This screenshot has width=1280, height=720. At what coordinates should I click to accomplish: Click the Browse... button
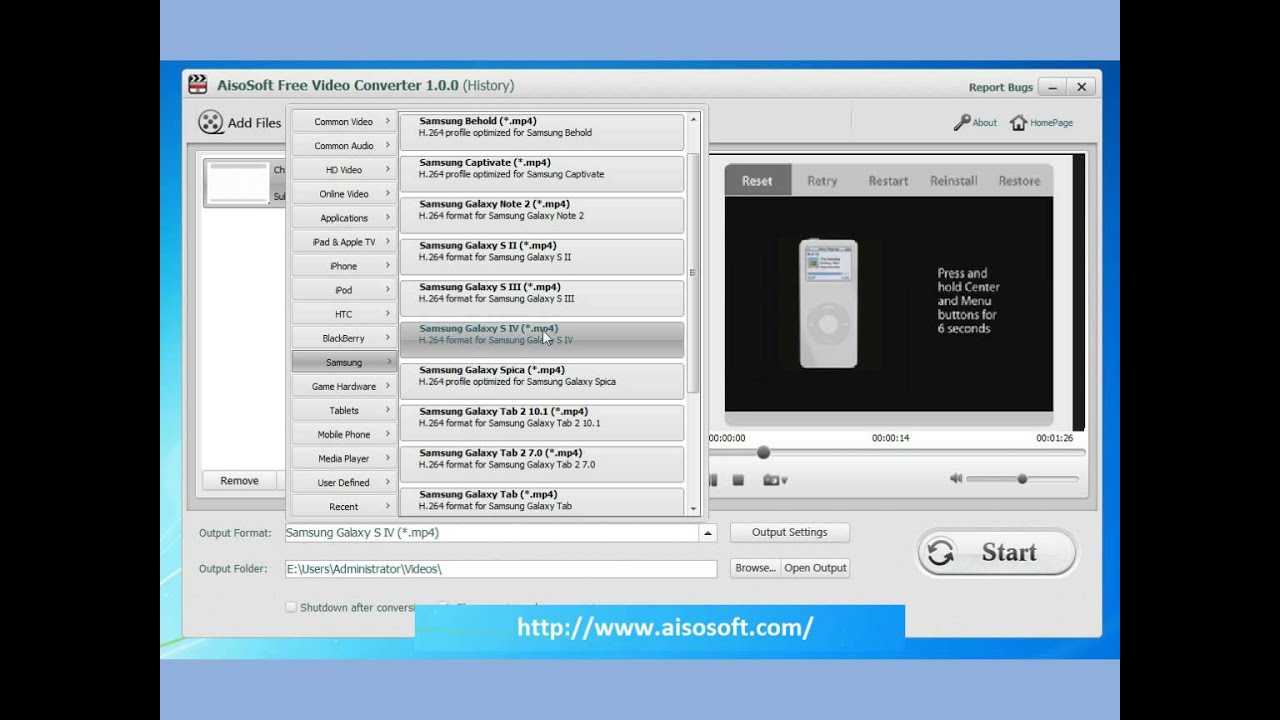[755, 568]
